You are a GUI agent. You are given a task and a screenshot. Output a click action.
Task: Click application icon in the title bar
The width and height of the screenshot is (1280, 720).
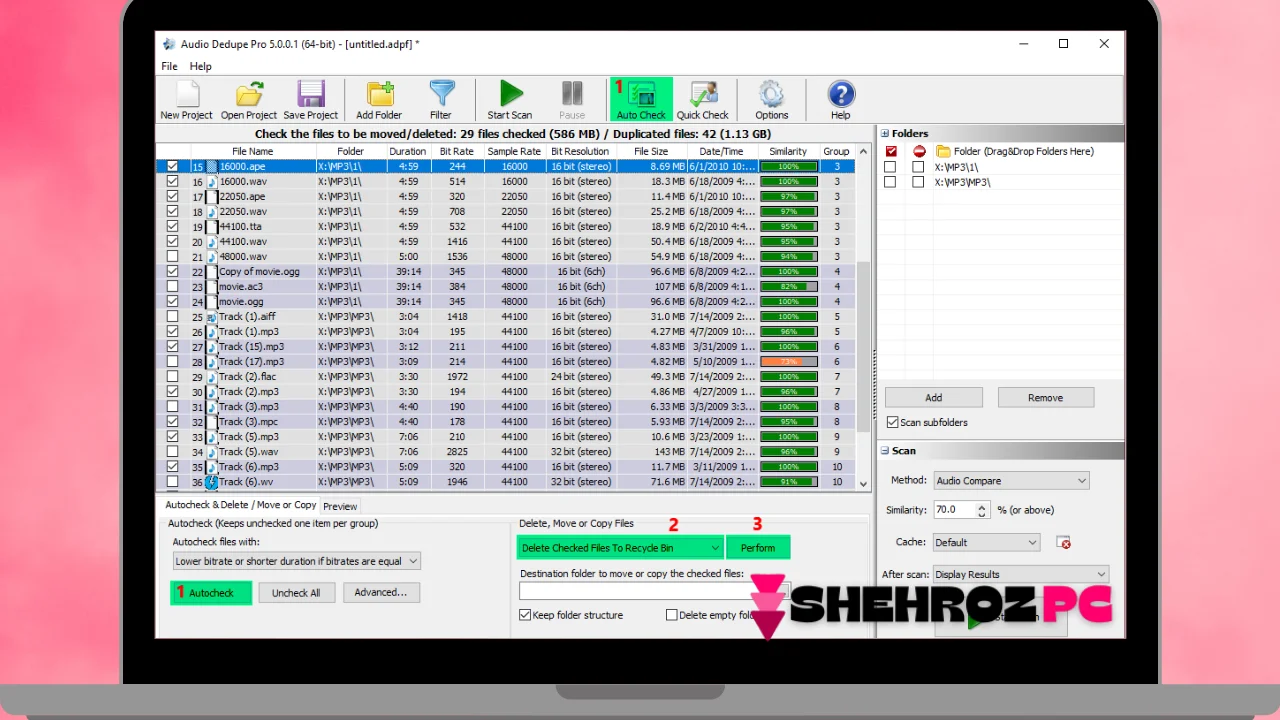[169, 44]
